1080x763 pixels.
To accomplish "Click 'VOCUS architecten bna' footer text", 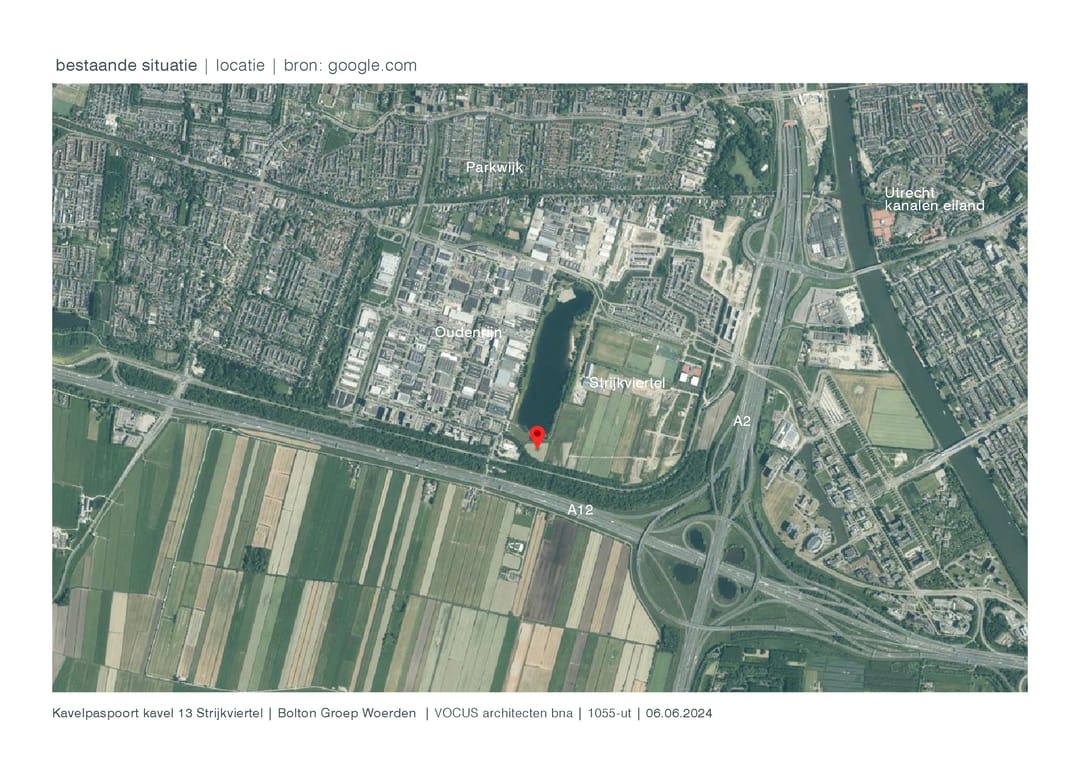I will [x=503, y=713].
